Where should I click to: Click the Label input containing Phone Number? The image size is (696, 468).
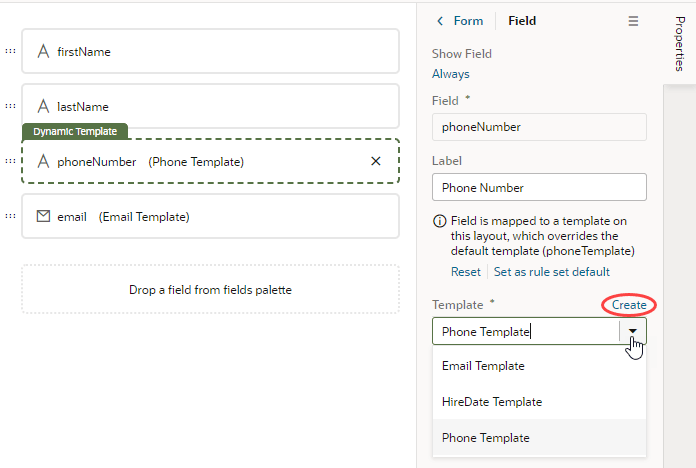[x=539, y=187]
